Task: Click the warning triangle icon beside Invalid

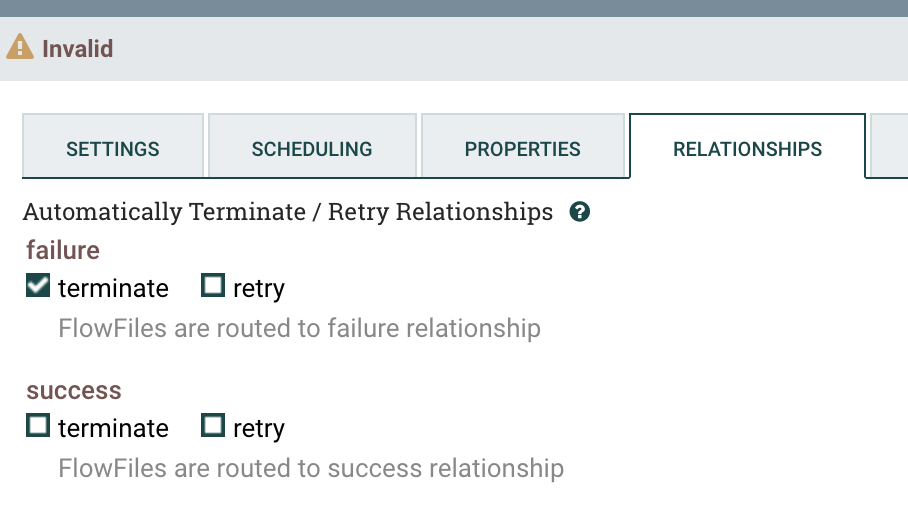Action: coord(20,47)
